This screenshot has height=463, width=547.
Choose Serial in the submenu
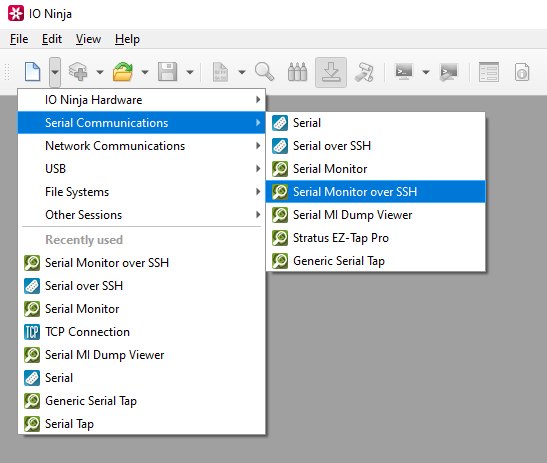coord(375,123)
